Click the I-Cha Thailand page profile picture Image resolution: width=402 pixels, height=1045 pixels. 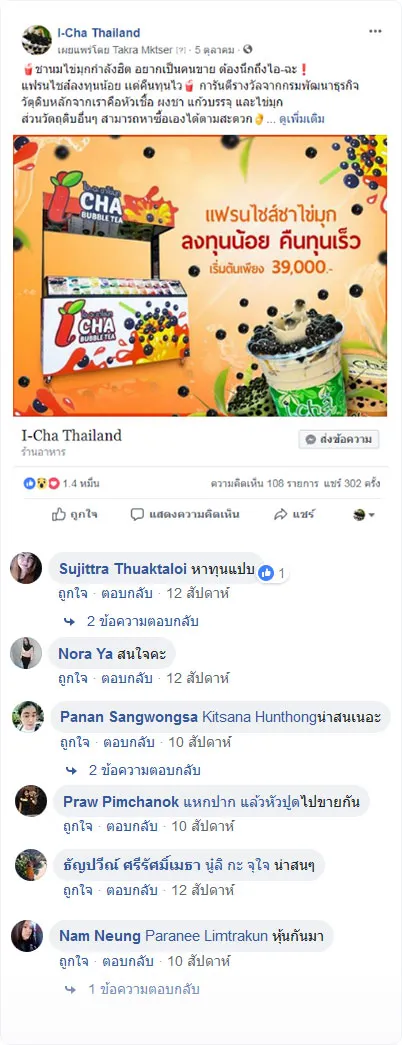click(x=37, y=40)
